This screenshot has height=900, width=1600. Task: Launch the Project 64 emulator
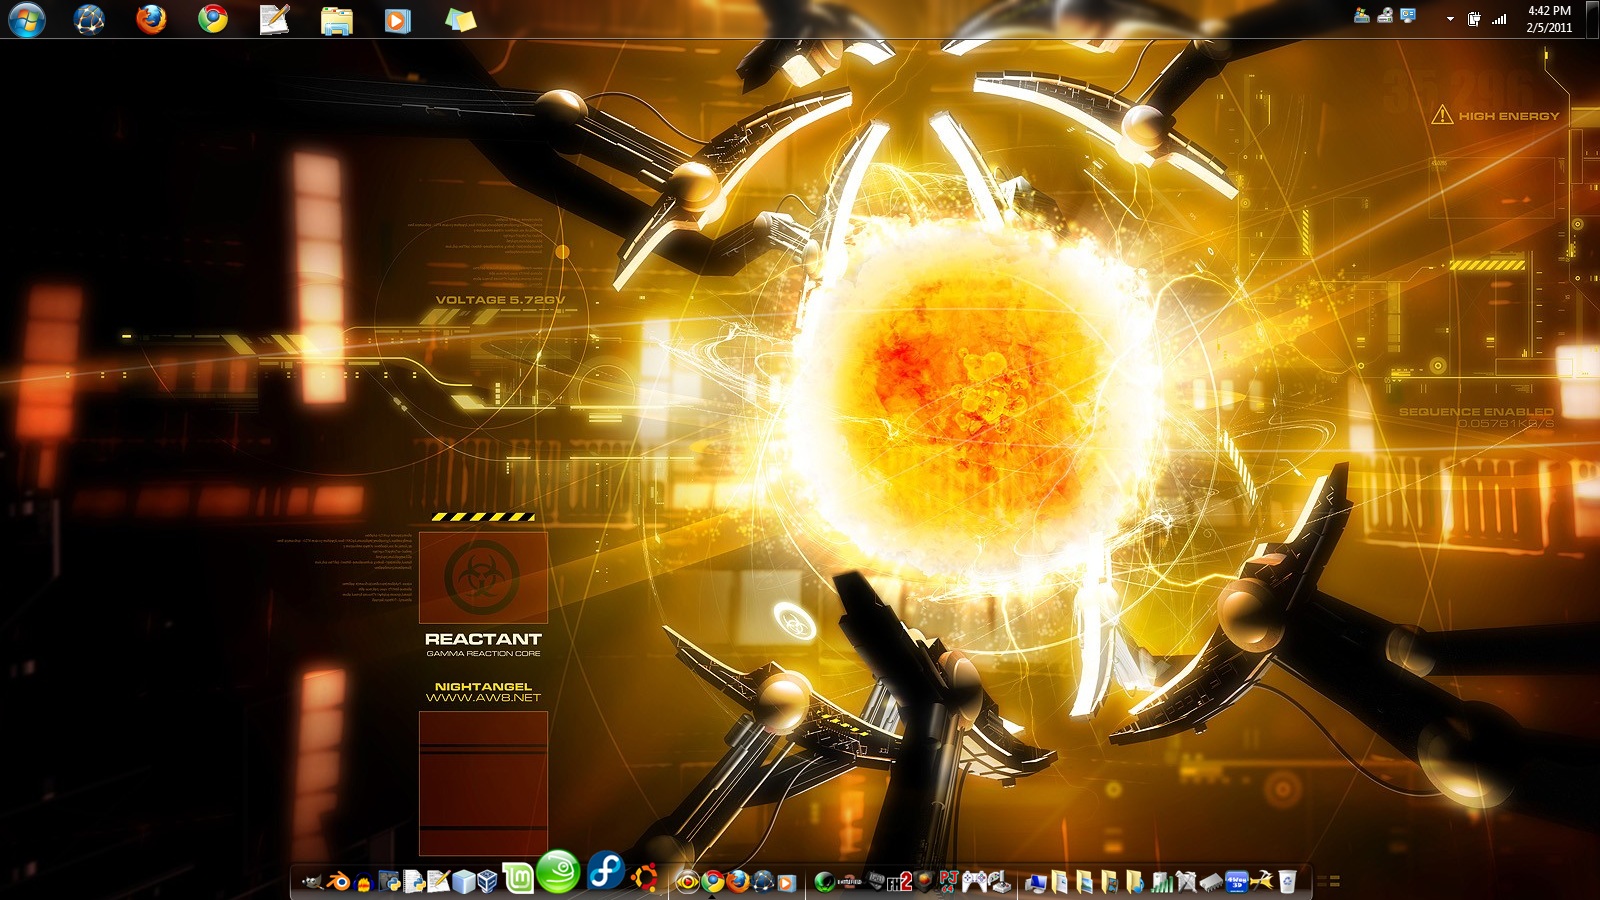[x=950, y=883]
